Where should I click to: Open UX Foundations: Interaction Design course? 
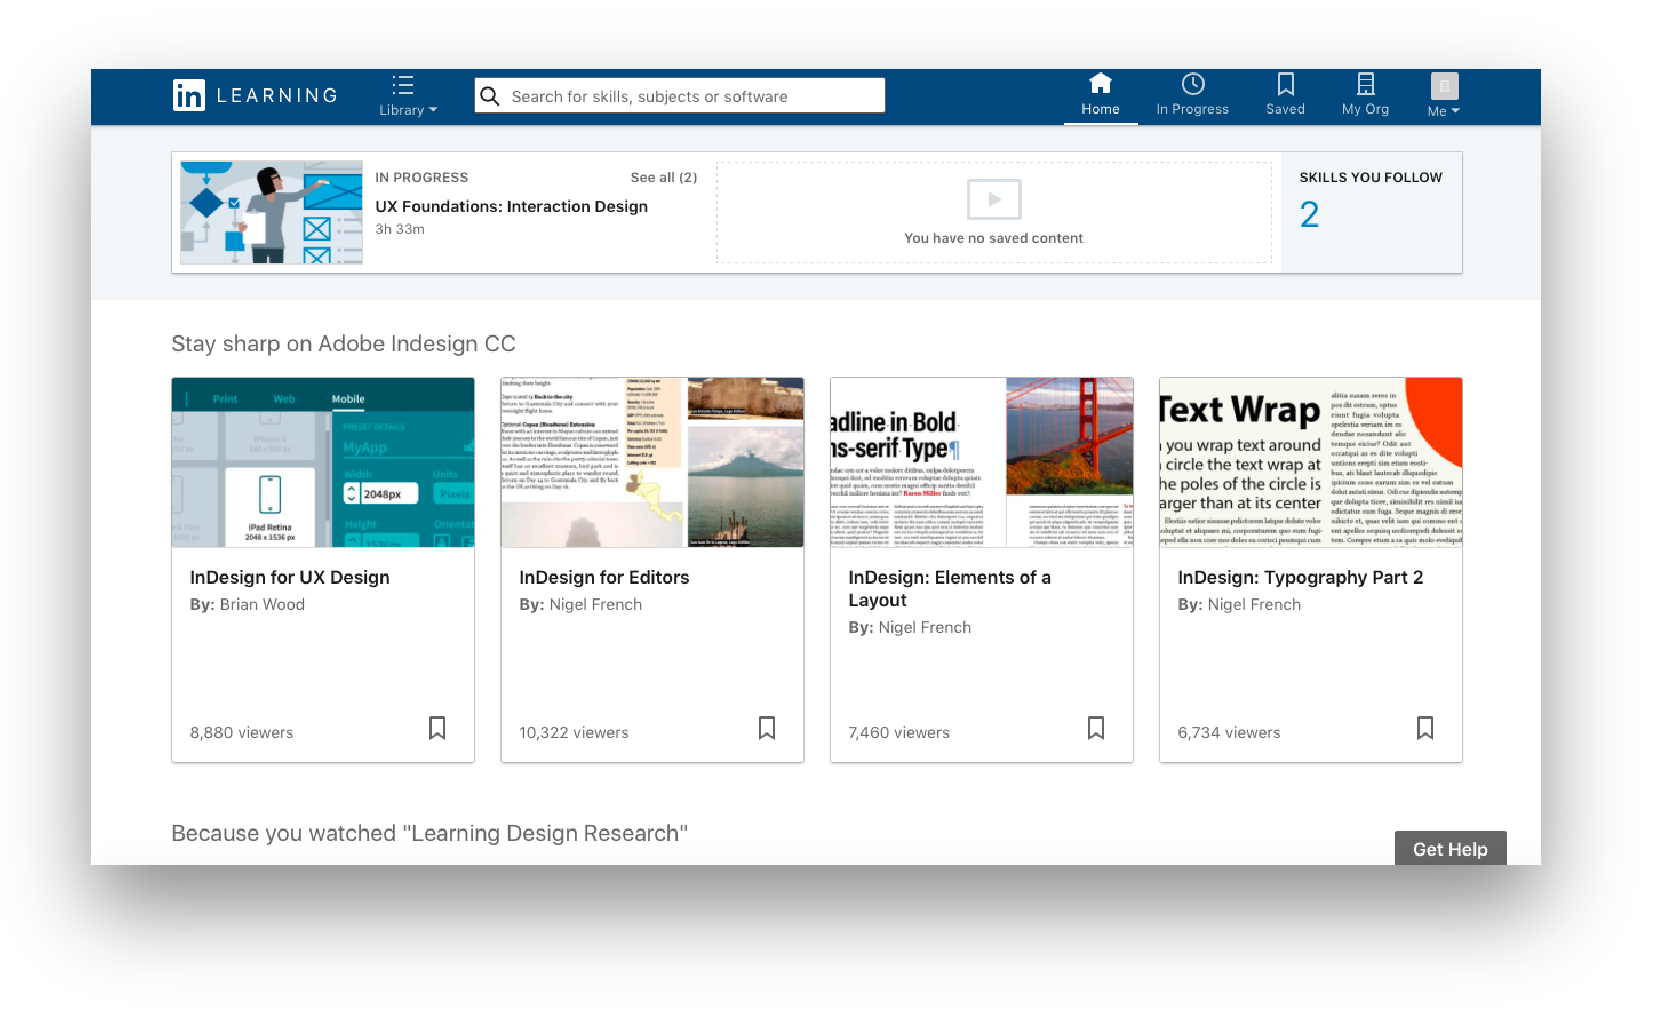click(512, 206)
